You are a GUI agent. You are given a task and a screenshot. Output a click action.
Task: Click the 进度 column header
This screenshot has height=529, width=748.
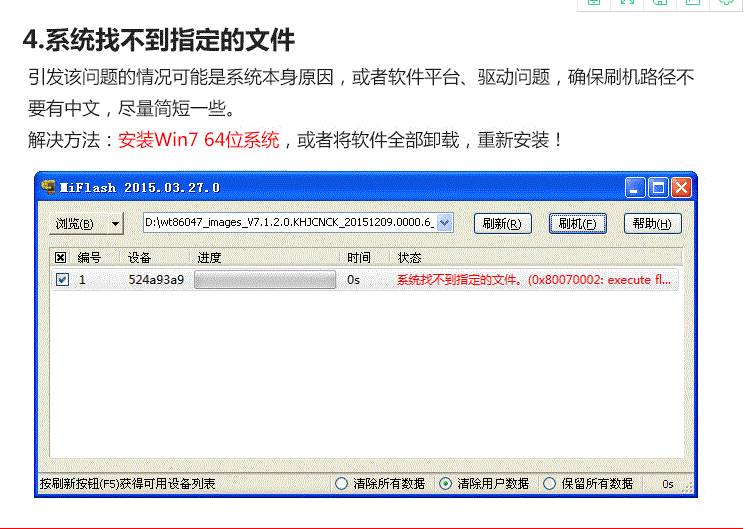[209, 258]
